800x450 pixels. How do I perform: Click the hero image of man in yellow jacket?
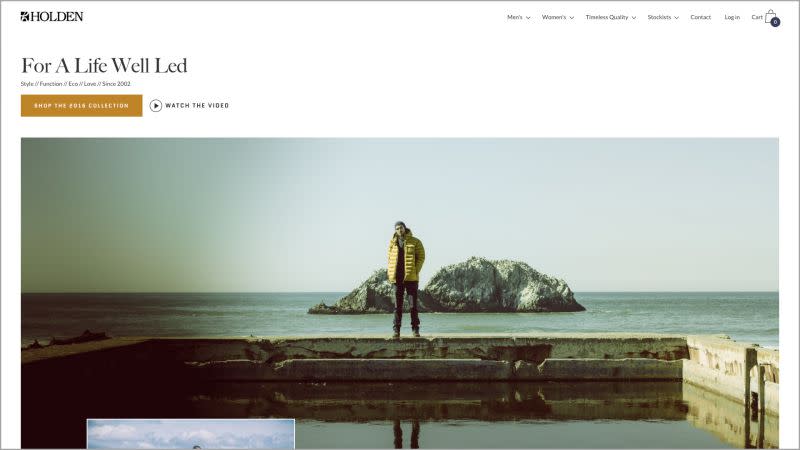[399, 293]
